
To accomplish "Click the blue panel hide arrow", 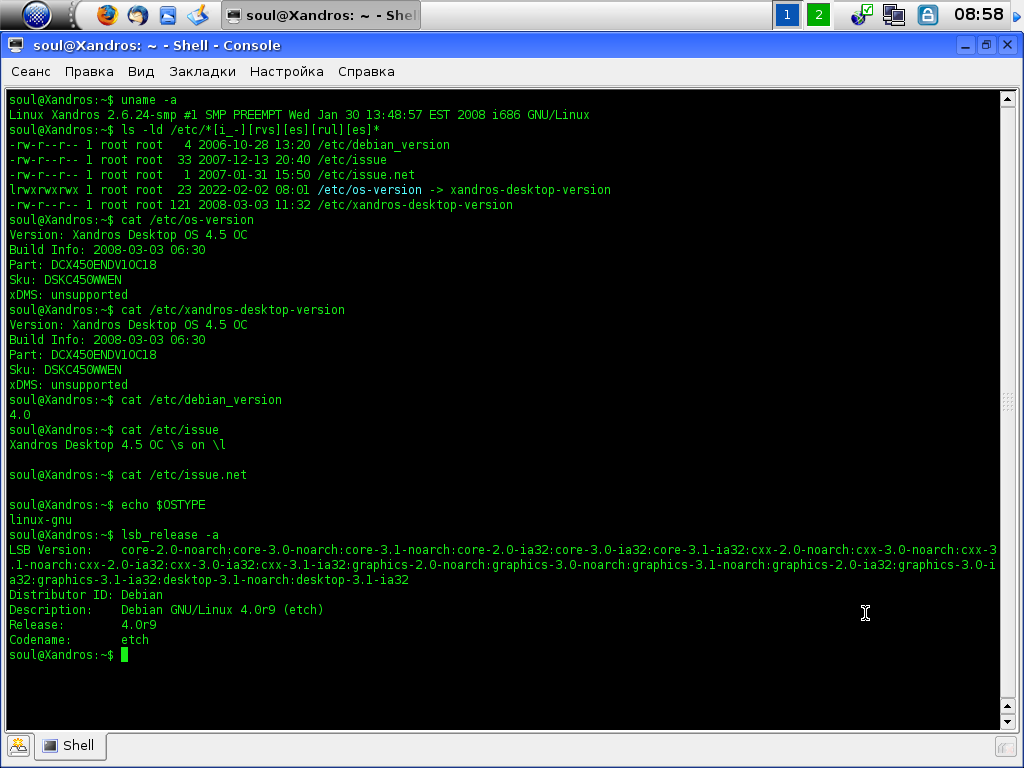I will pos(1017,15).
